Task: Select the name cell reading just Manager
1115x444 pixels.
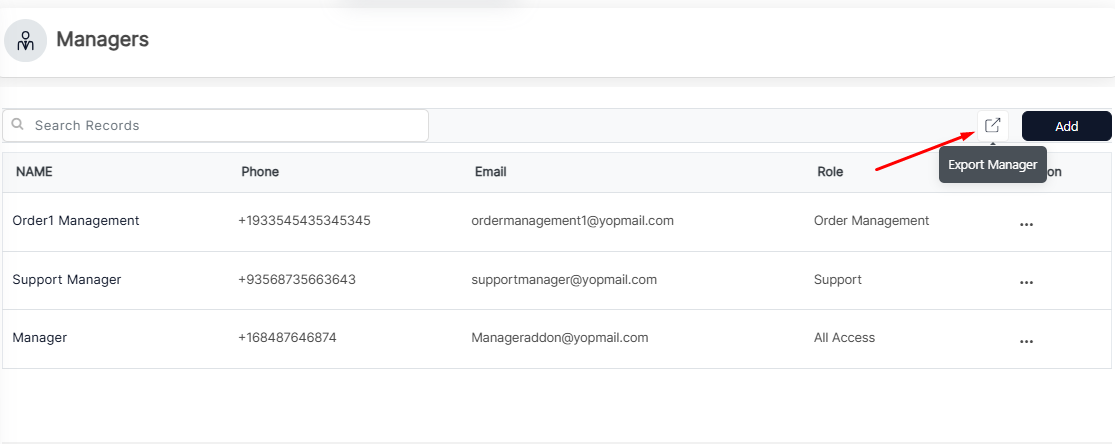Action: click(40, 338)
